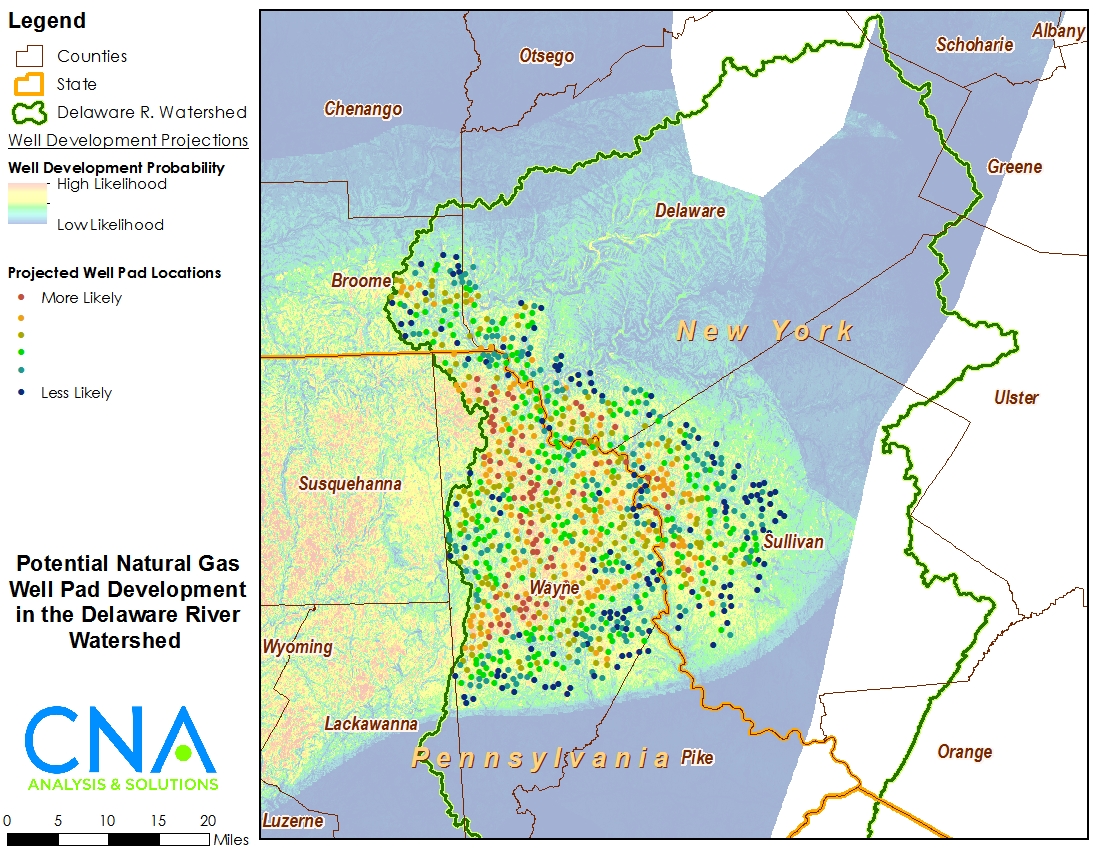Click the 'Delaware R. Watershed' legend label

pos(152,112)
